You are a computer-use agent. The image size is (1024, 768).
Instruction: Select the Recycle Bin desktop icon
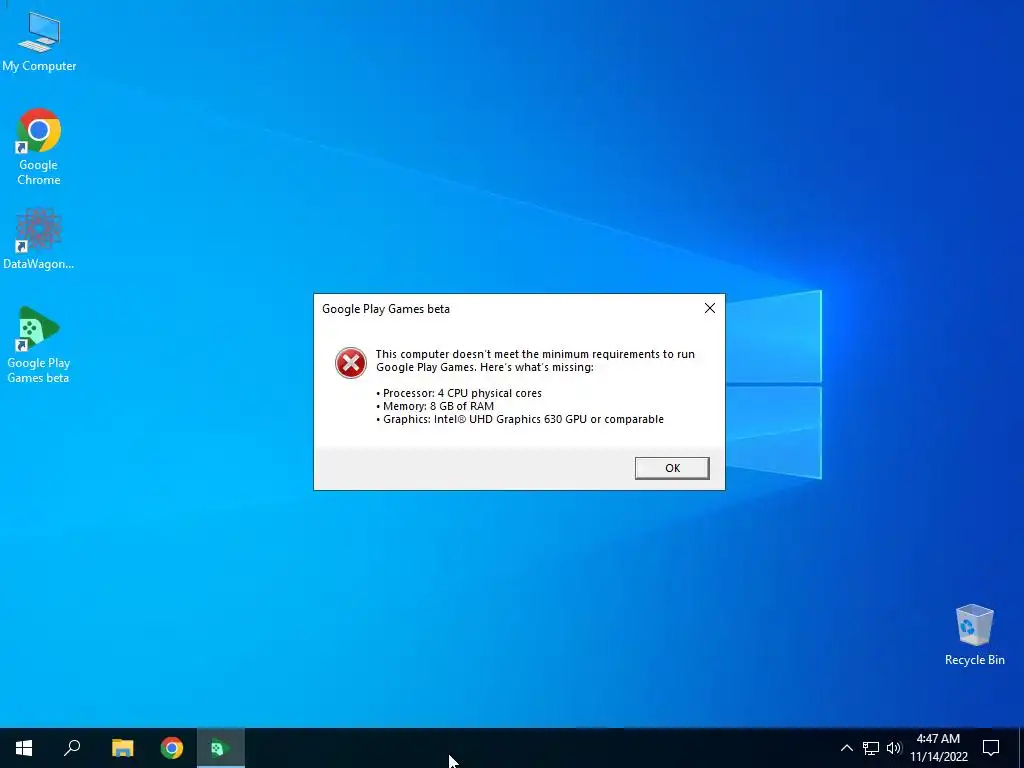(x=974, y=635)
